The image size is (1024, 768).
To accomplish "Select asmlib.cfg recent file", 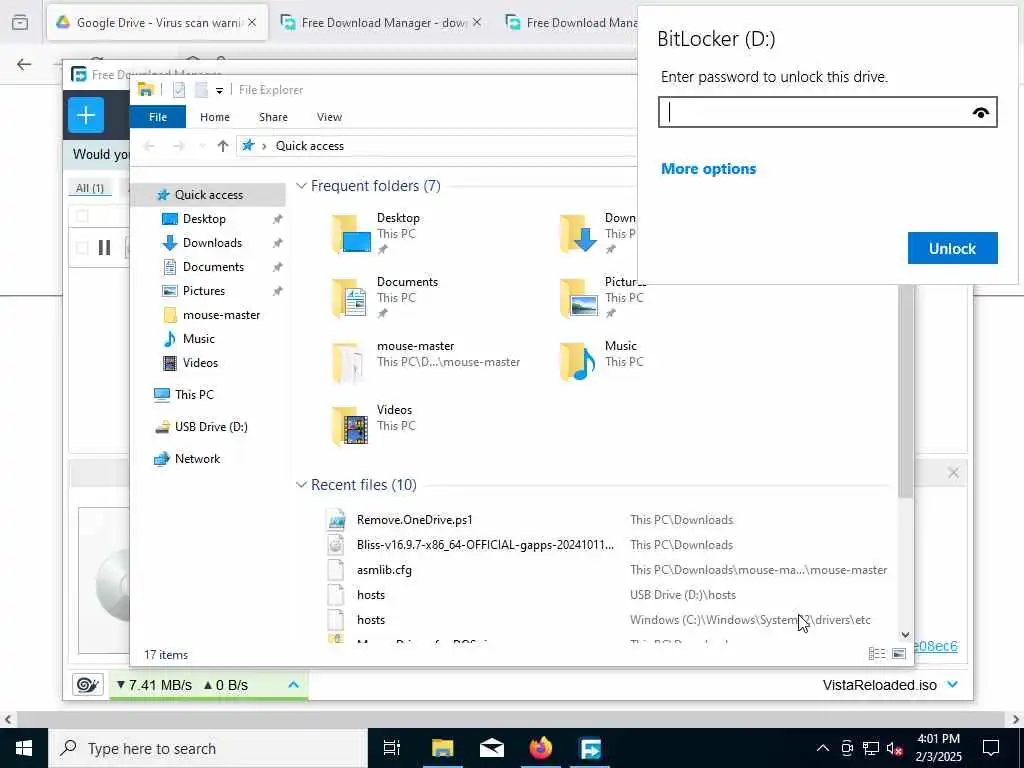I will [384, 570].
